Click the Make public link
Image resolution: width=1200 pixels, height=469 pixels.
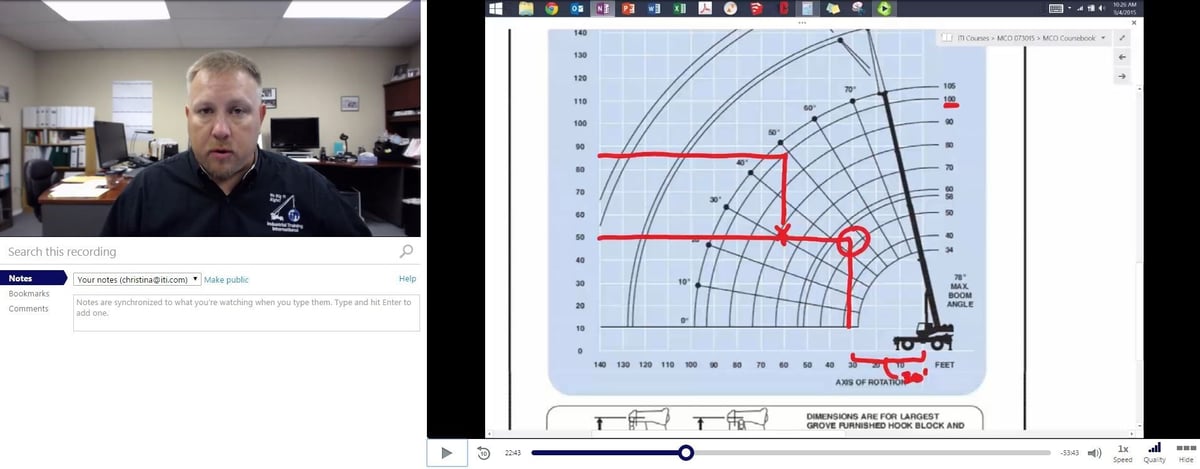226,280
